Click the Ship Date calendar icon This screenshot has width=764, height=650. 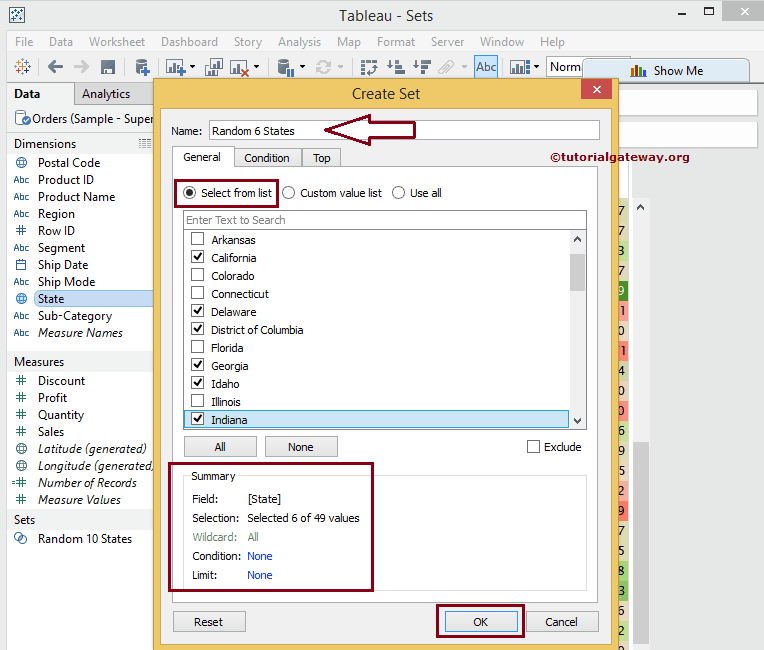point(21,265)
